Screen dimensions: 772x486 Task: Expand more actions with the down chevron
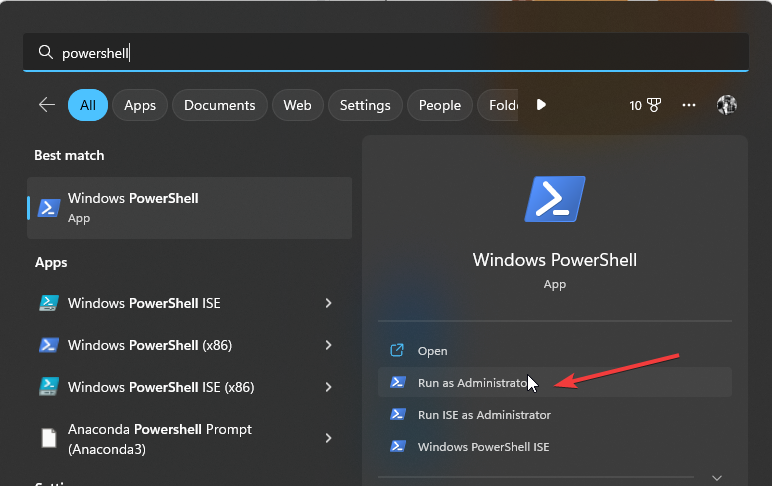tap(716, 478)
